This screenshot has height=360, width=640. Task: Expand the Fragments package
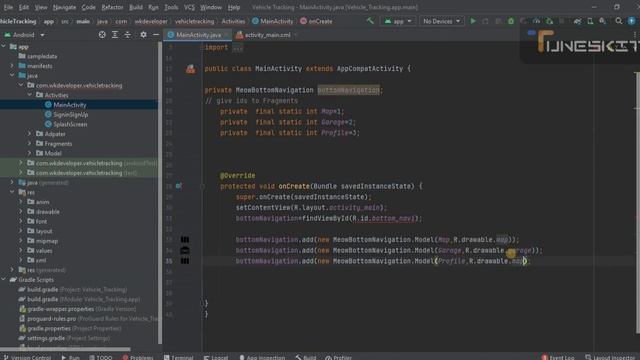30,144
